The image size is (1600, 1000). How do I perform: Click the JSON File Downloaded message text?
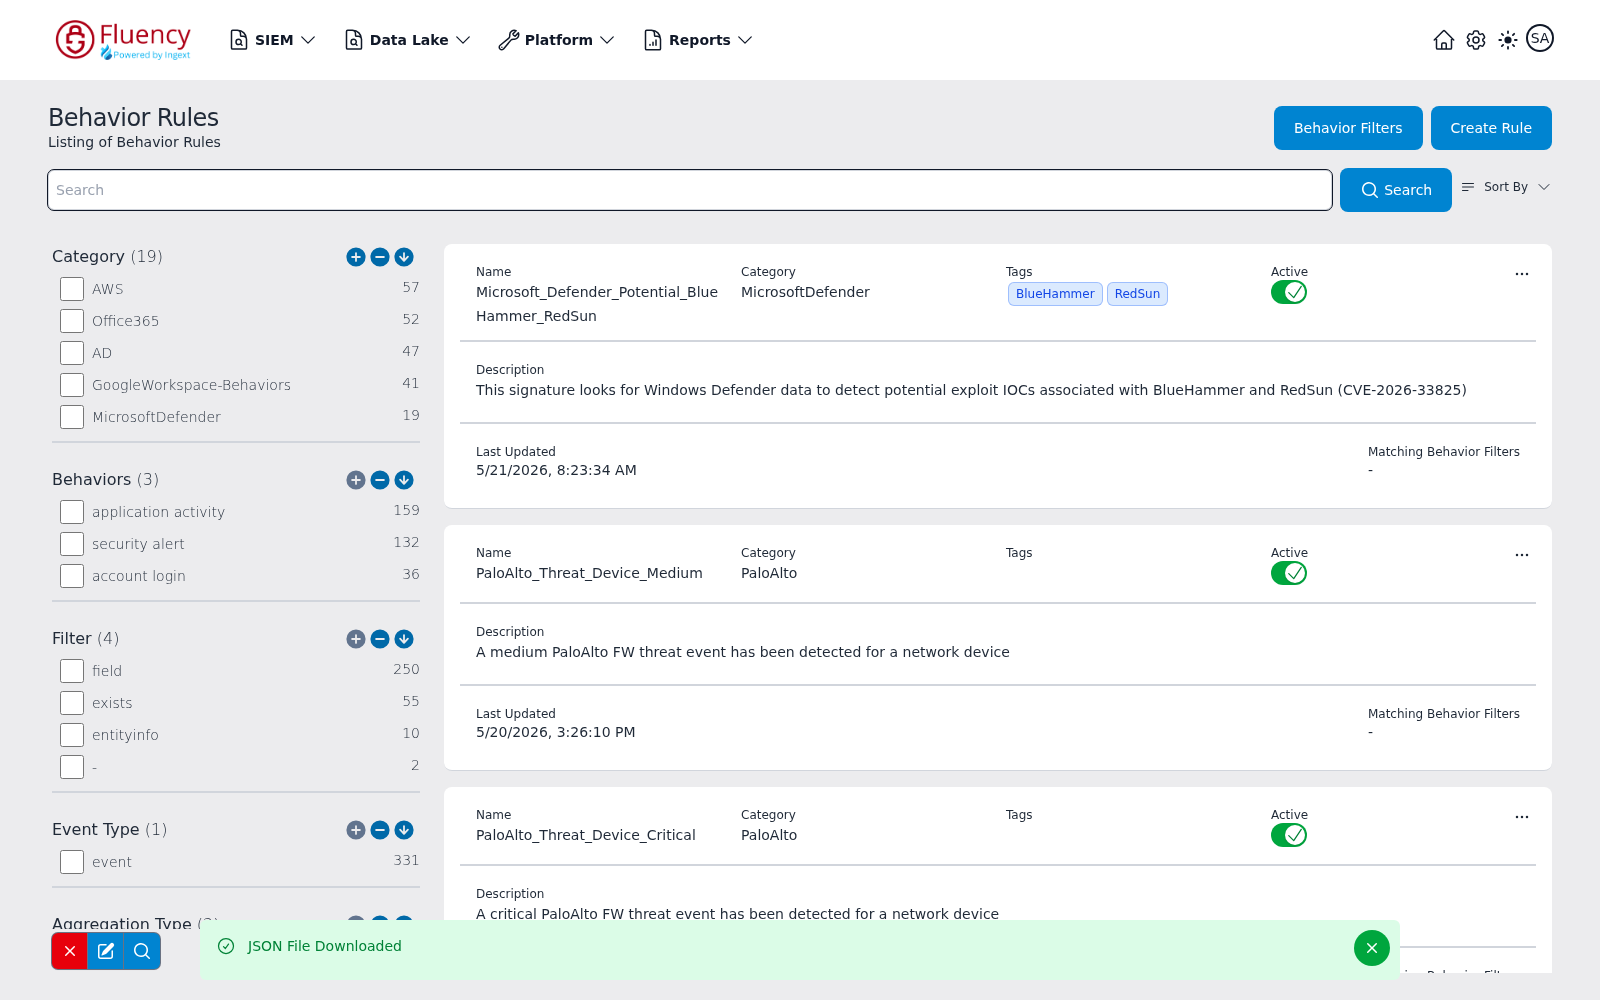coord(325,946)
